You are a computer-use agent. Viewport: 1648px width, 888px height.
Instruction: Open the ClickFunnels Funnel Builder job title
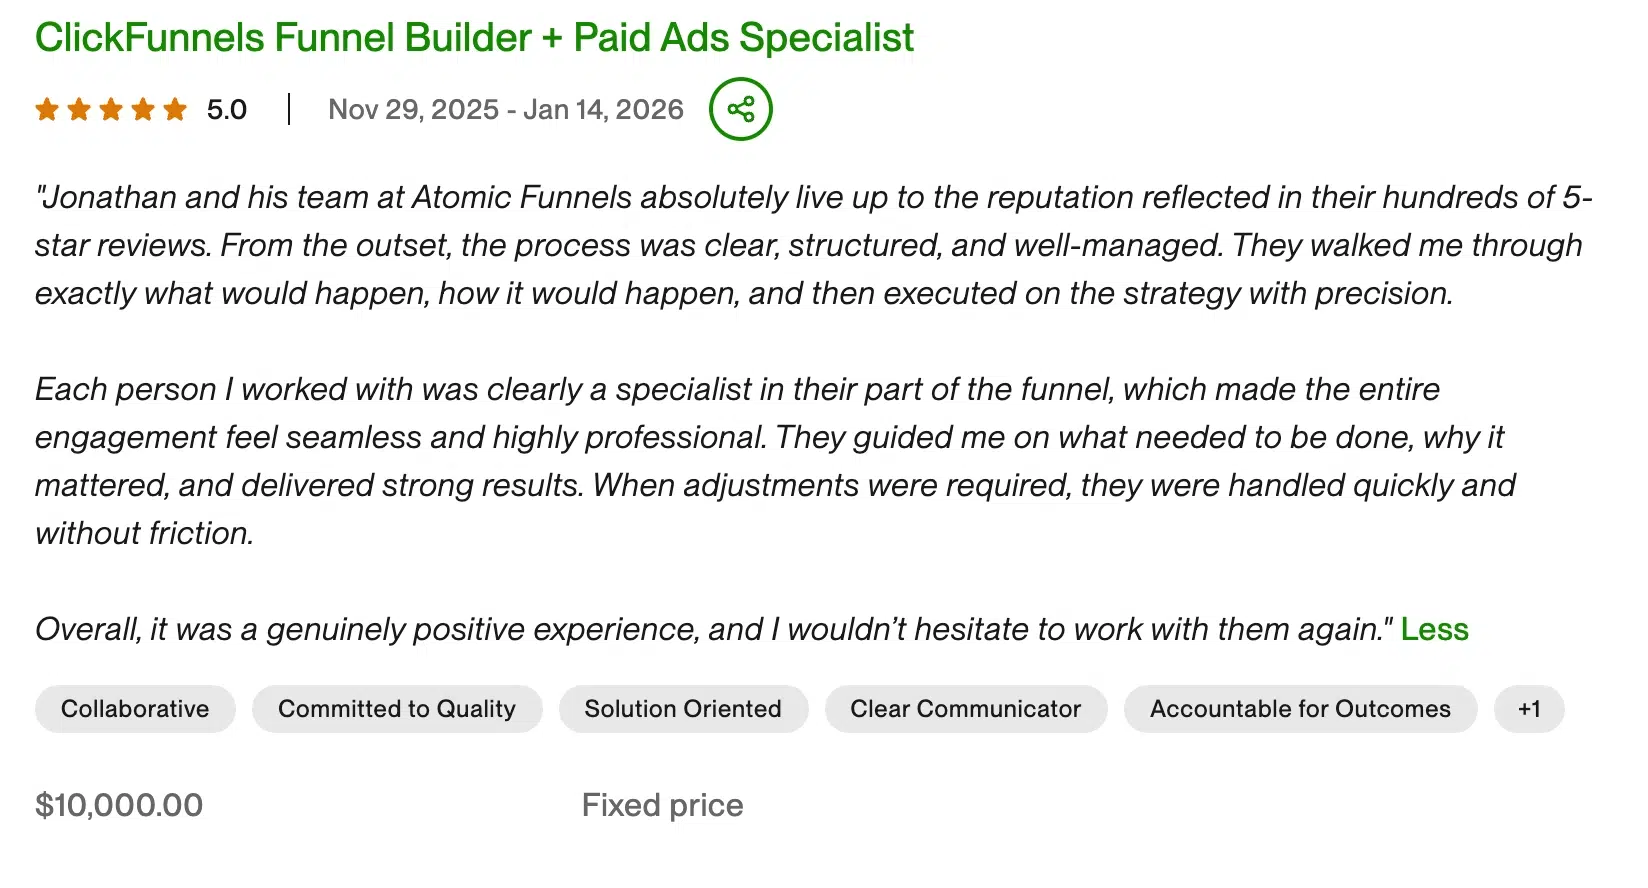click(474, 37)
